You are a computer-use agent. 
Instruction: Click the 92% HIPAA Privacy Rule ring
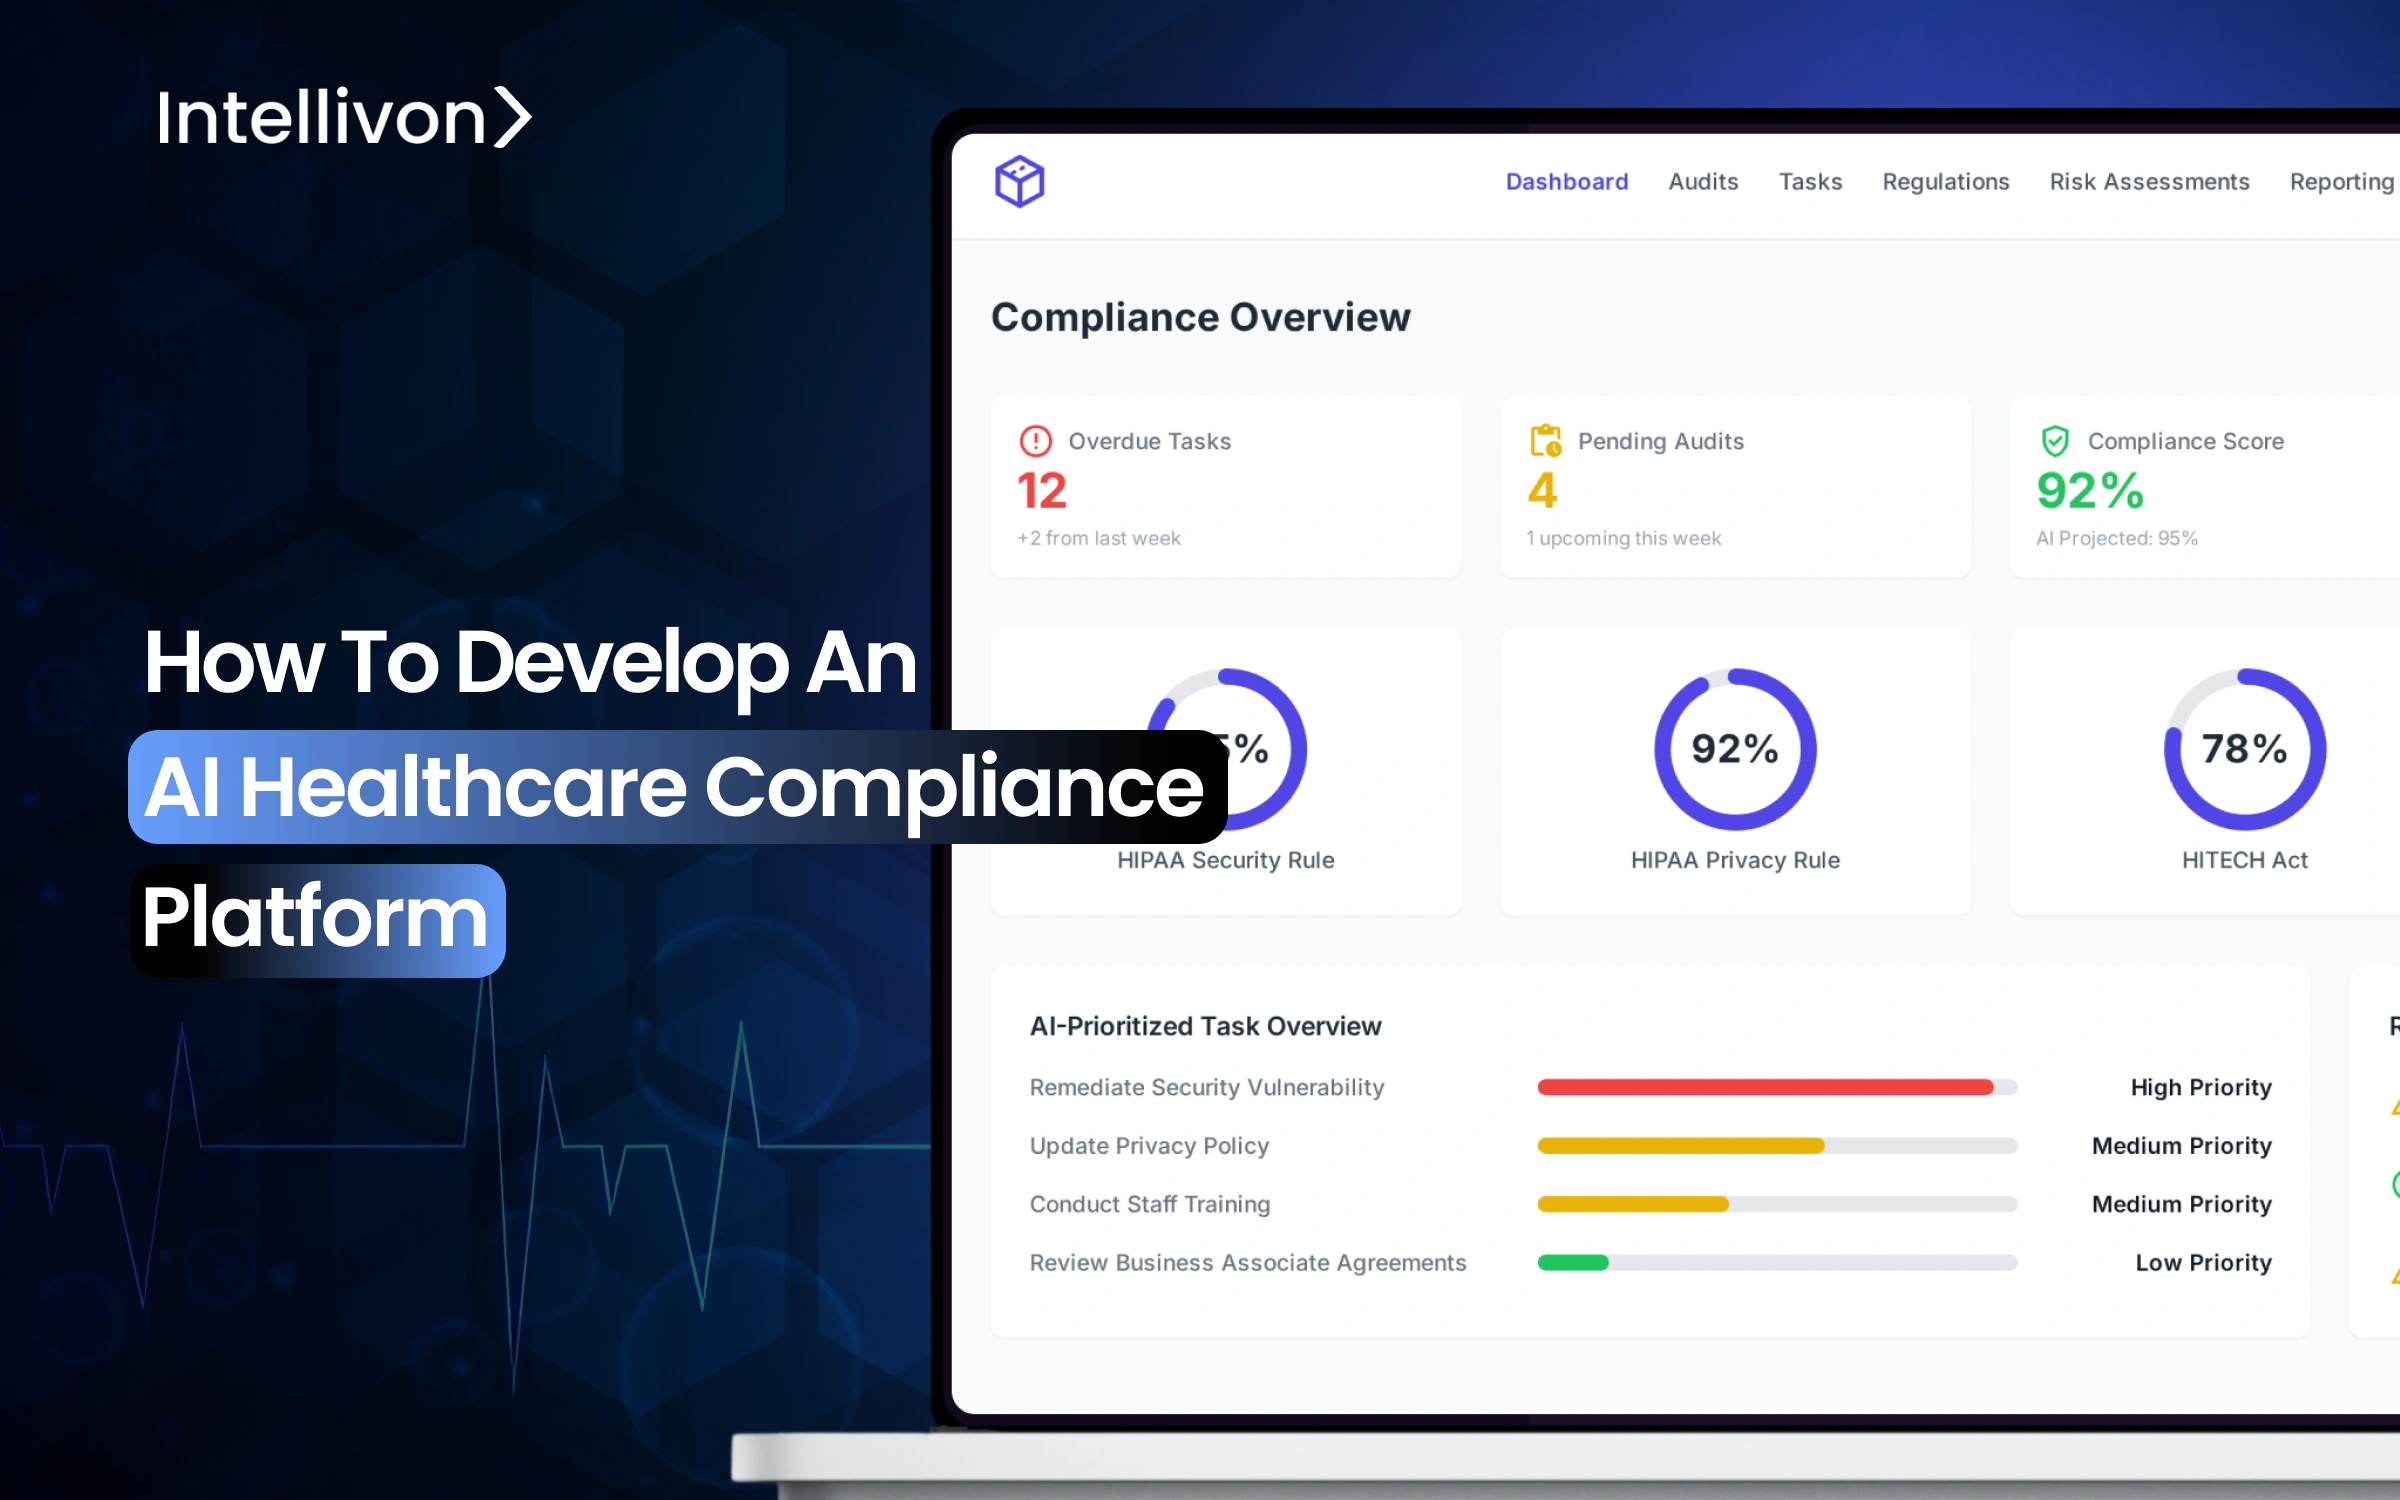(1735, 749)
